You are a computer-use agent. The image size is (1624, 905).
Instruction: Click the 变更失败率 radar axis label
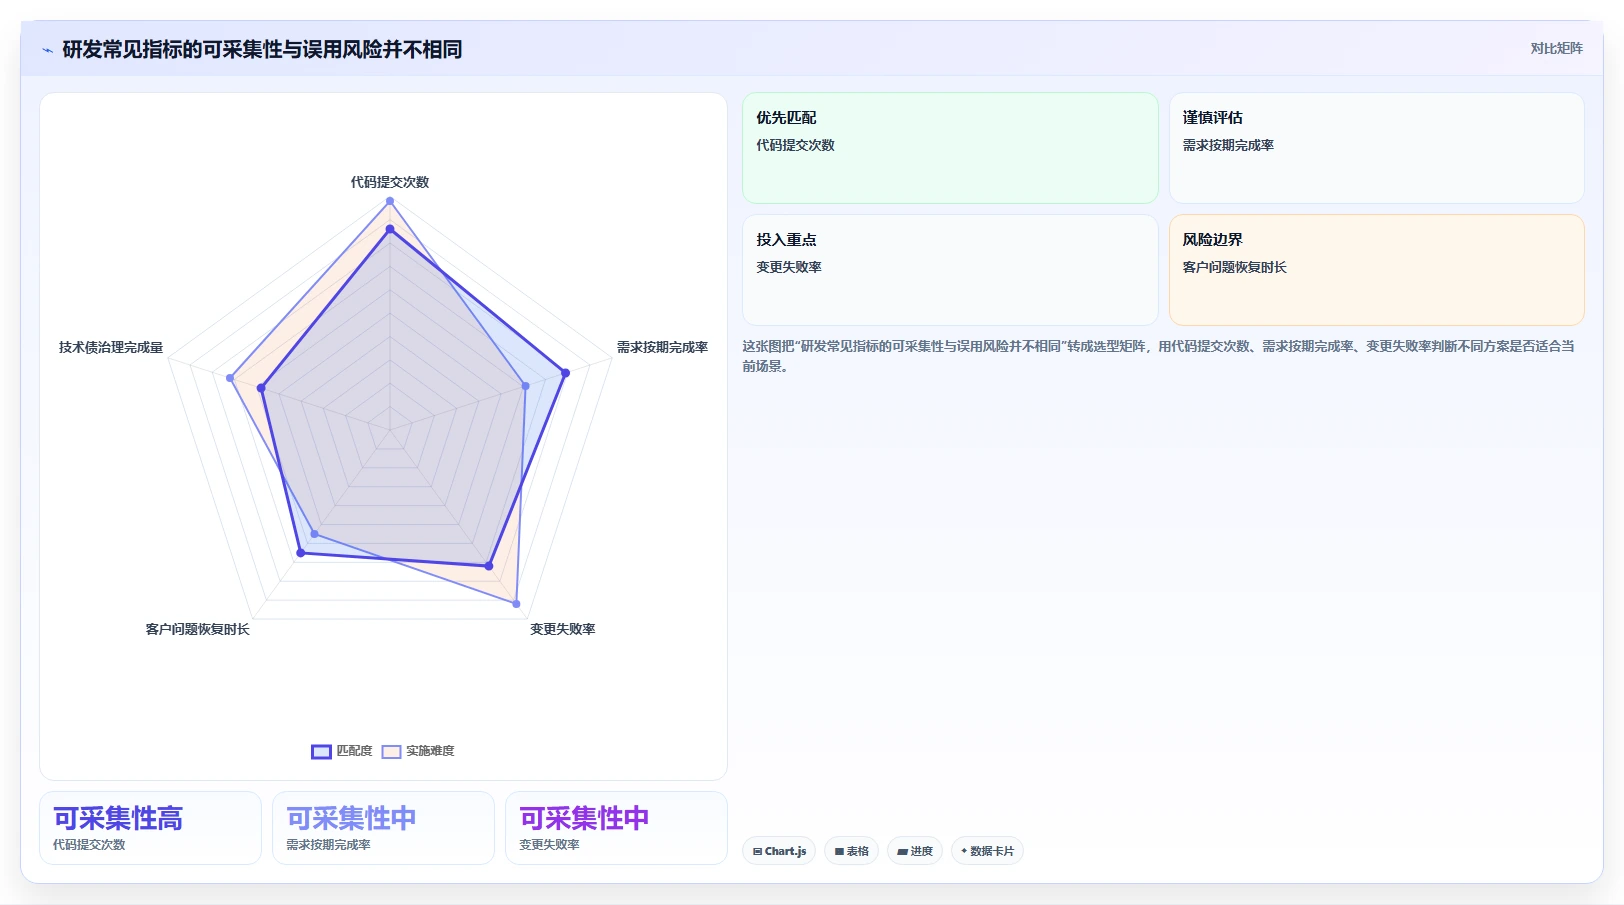[x=563, y=629]
